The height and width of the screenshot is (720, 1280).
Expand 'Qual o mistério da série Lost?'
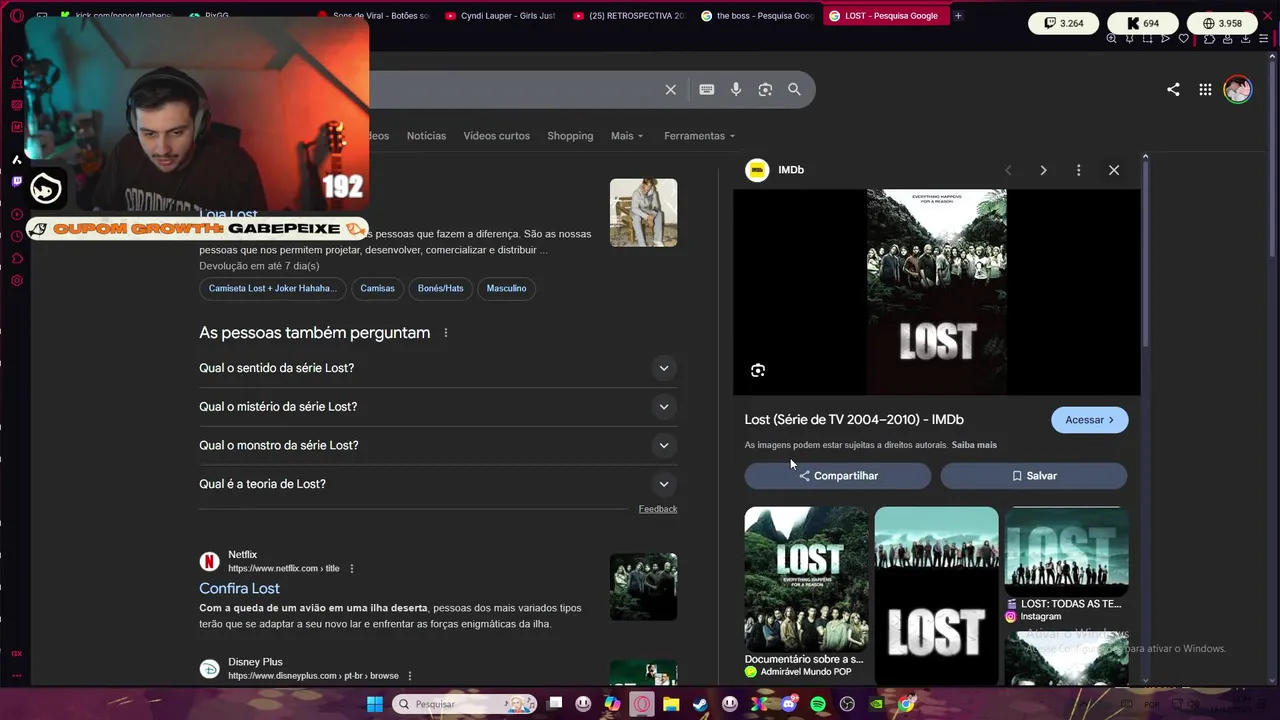[438, 407]
